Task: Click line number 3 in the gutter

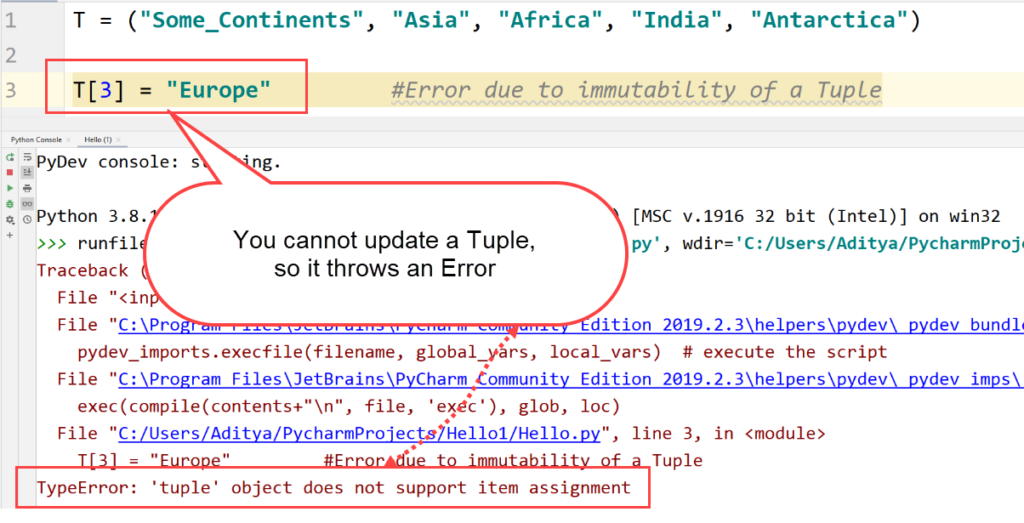Action: (x=10, y=90)
